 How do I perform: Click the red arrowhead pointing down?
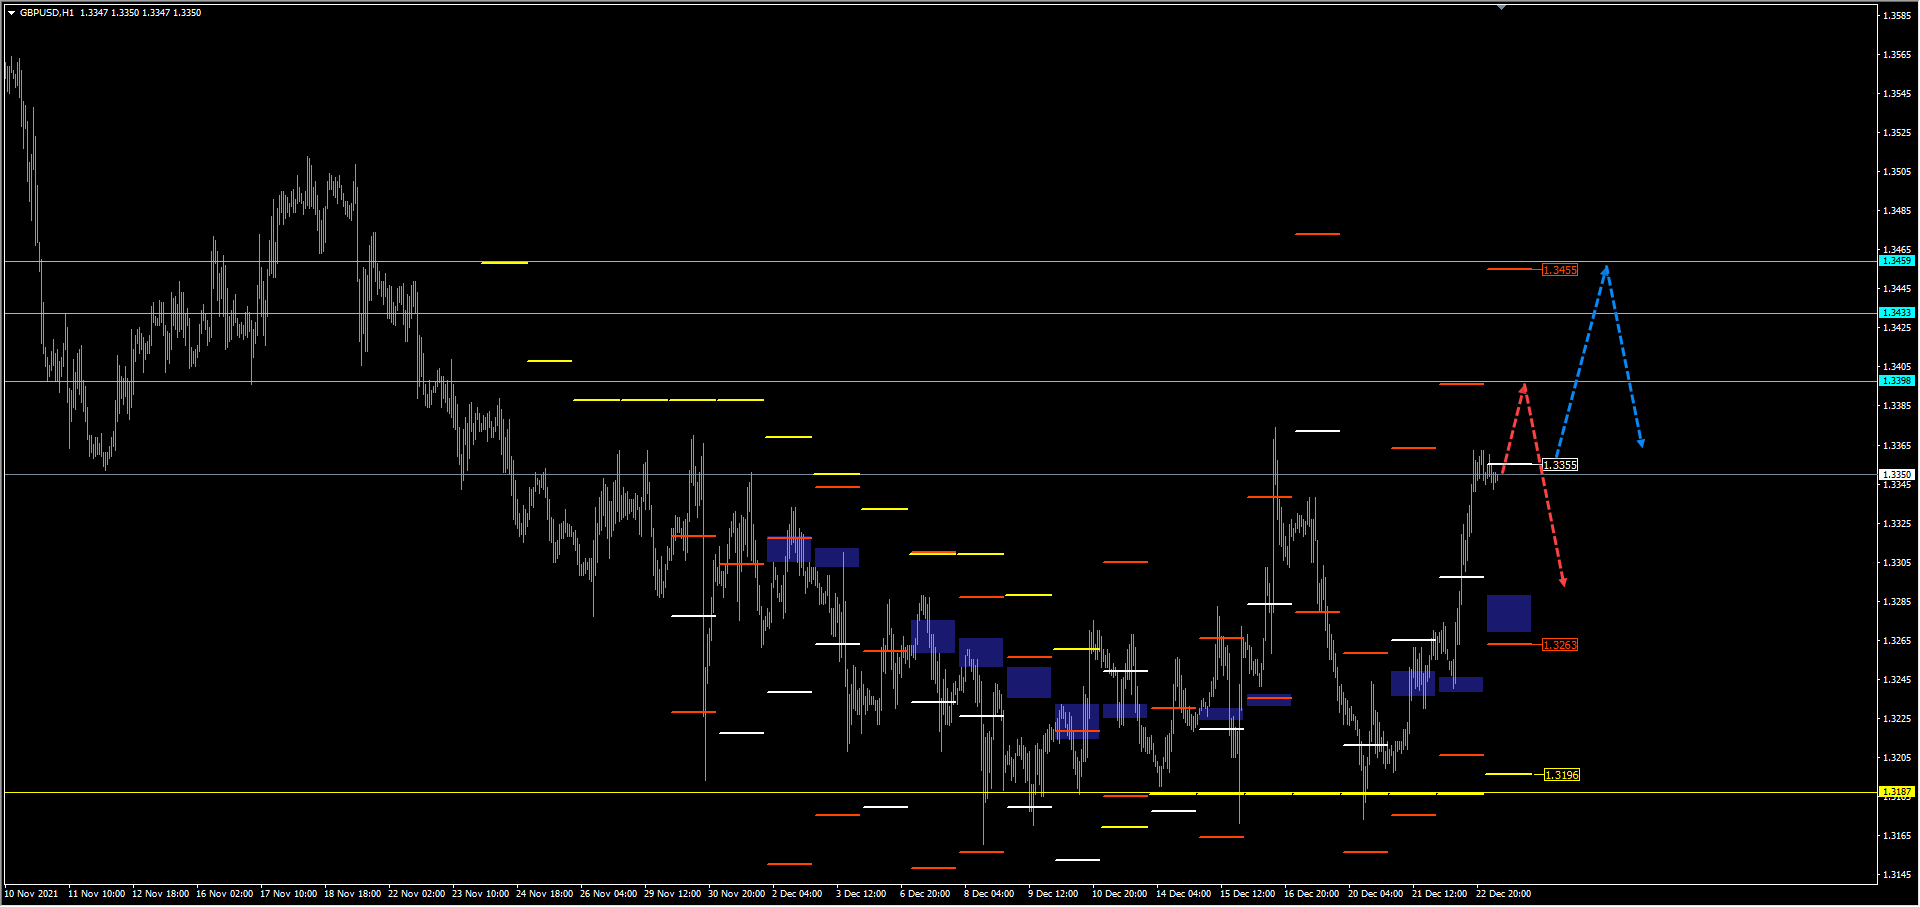click(x=1563, y=581)
